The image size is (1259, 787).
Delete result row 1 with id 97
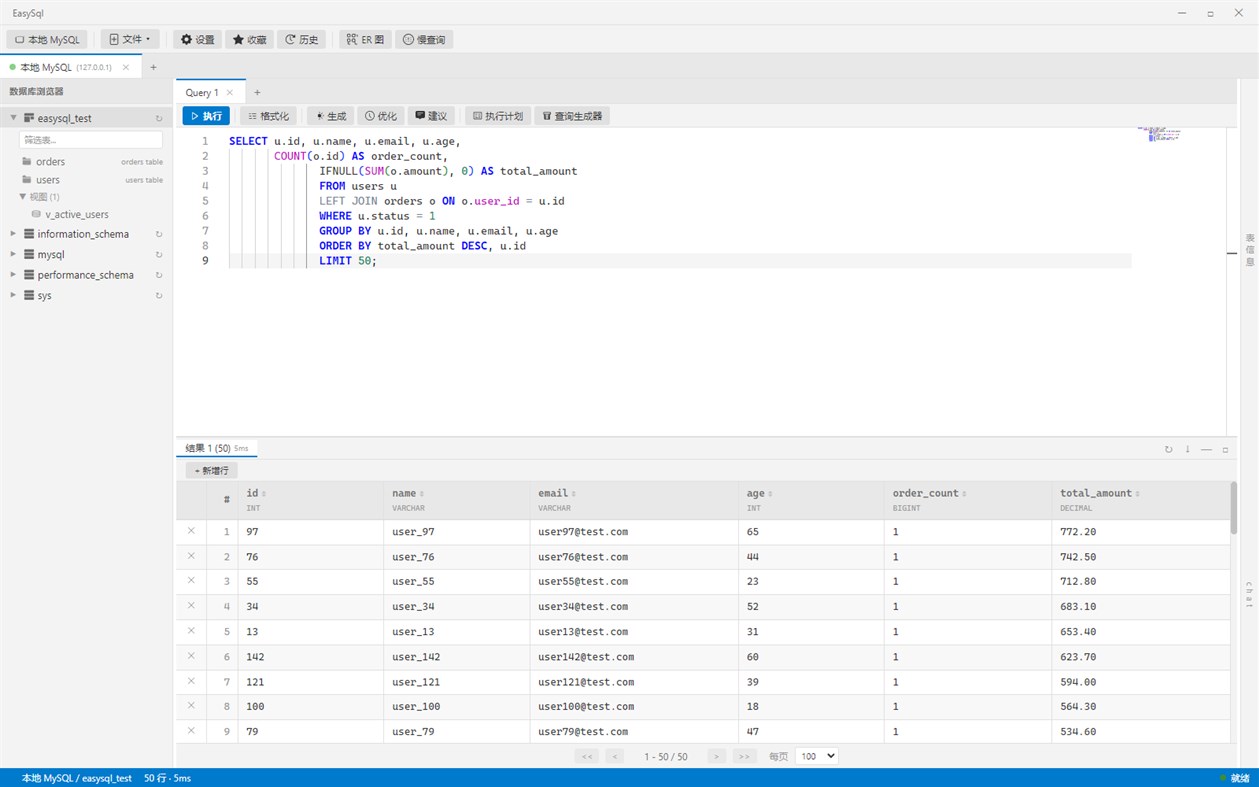tap(191, 531)
